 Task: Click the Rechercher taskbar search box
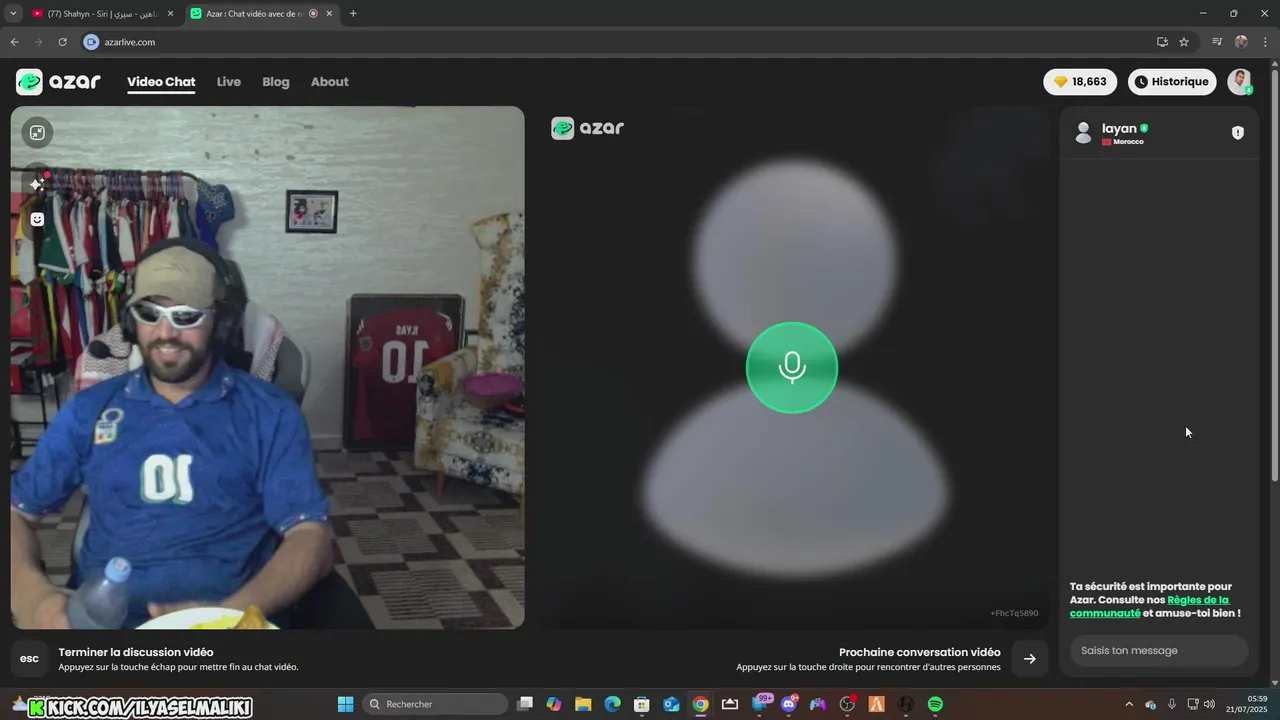point(435,704)
